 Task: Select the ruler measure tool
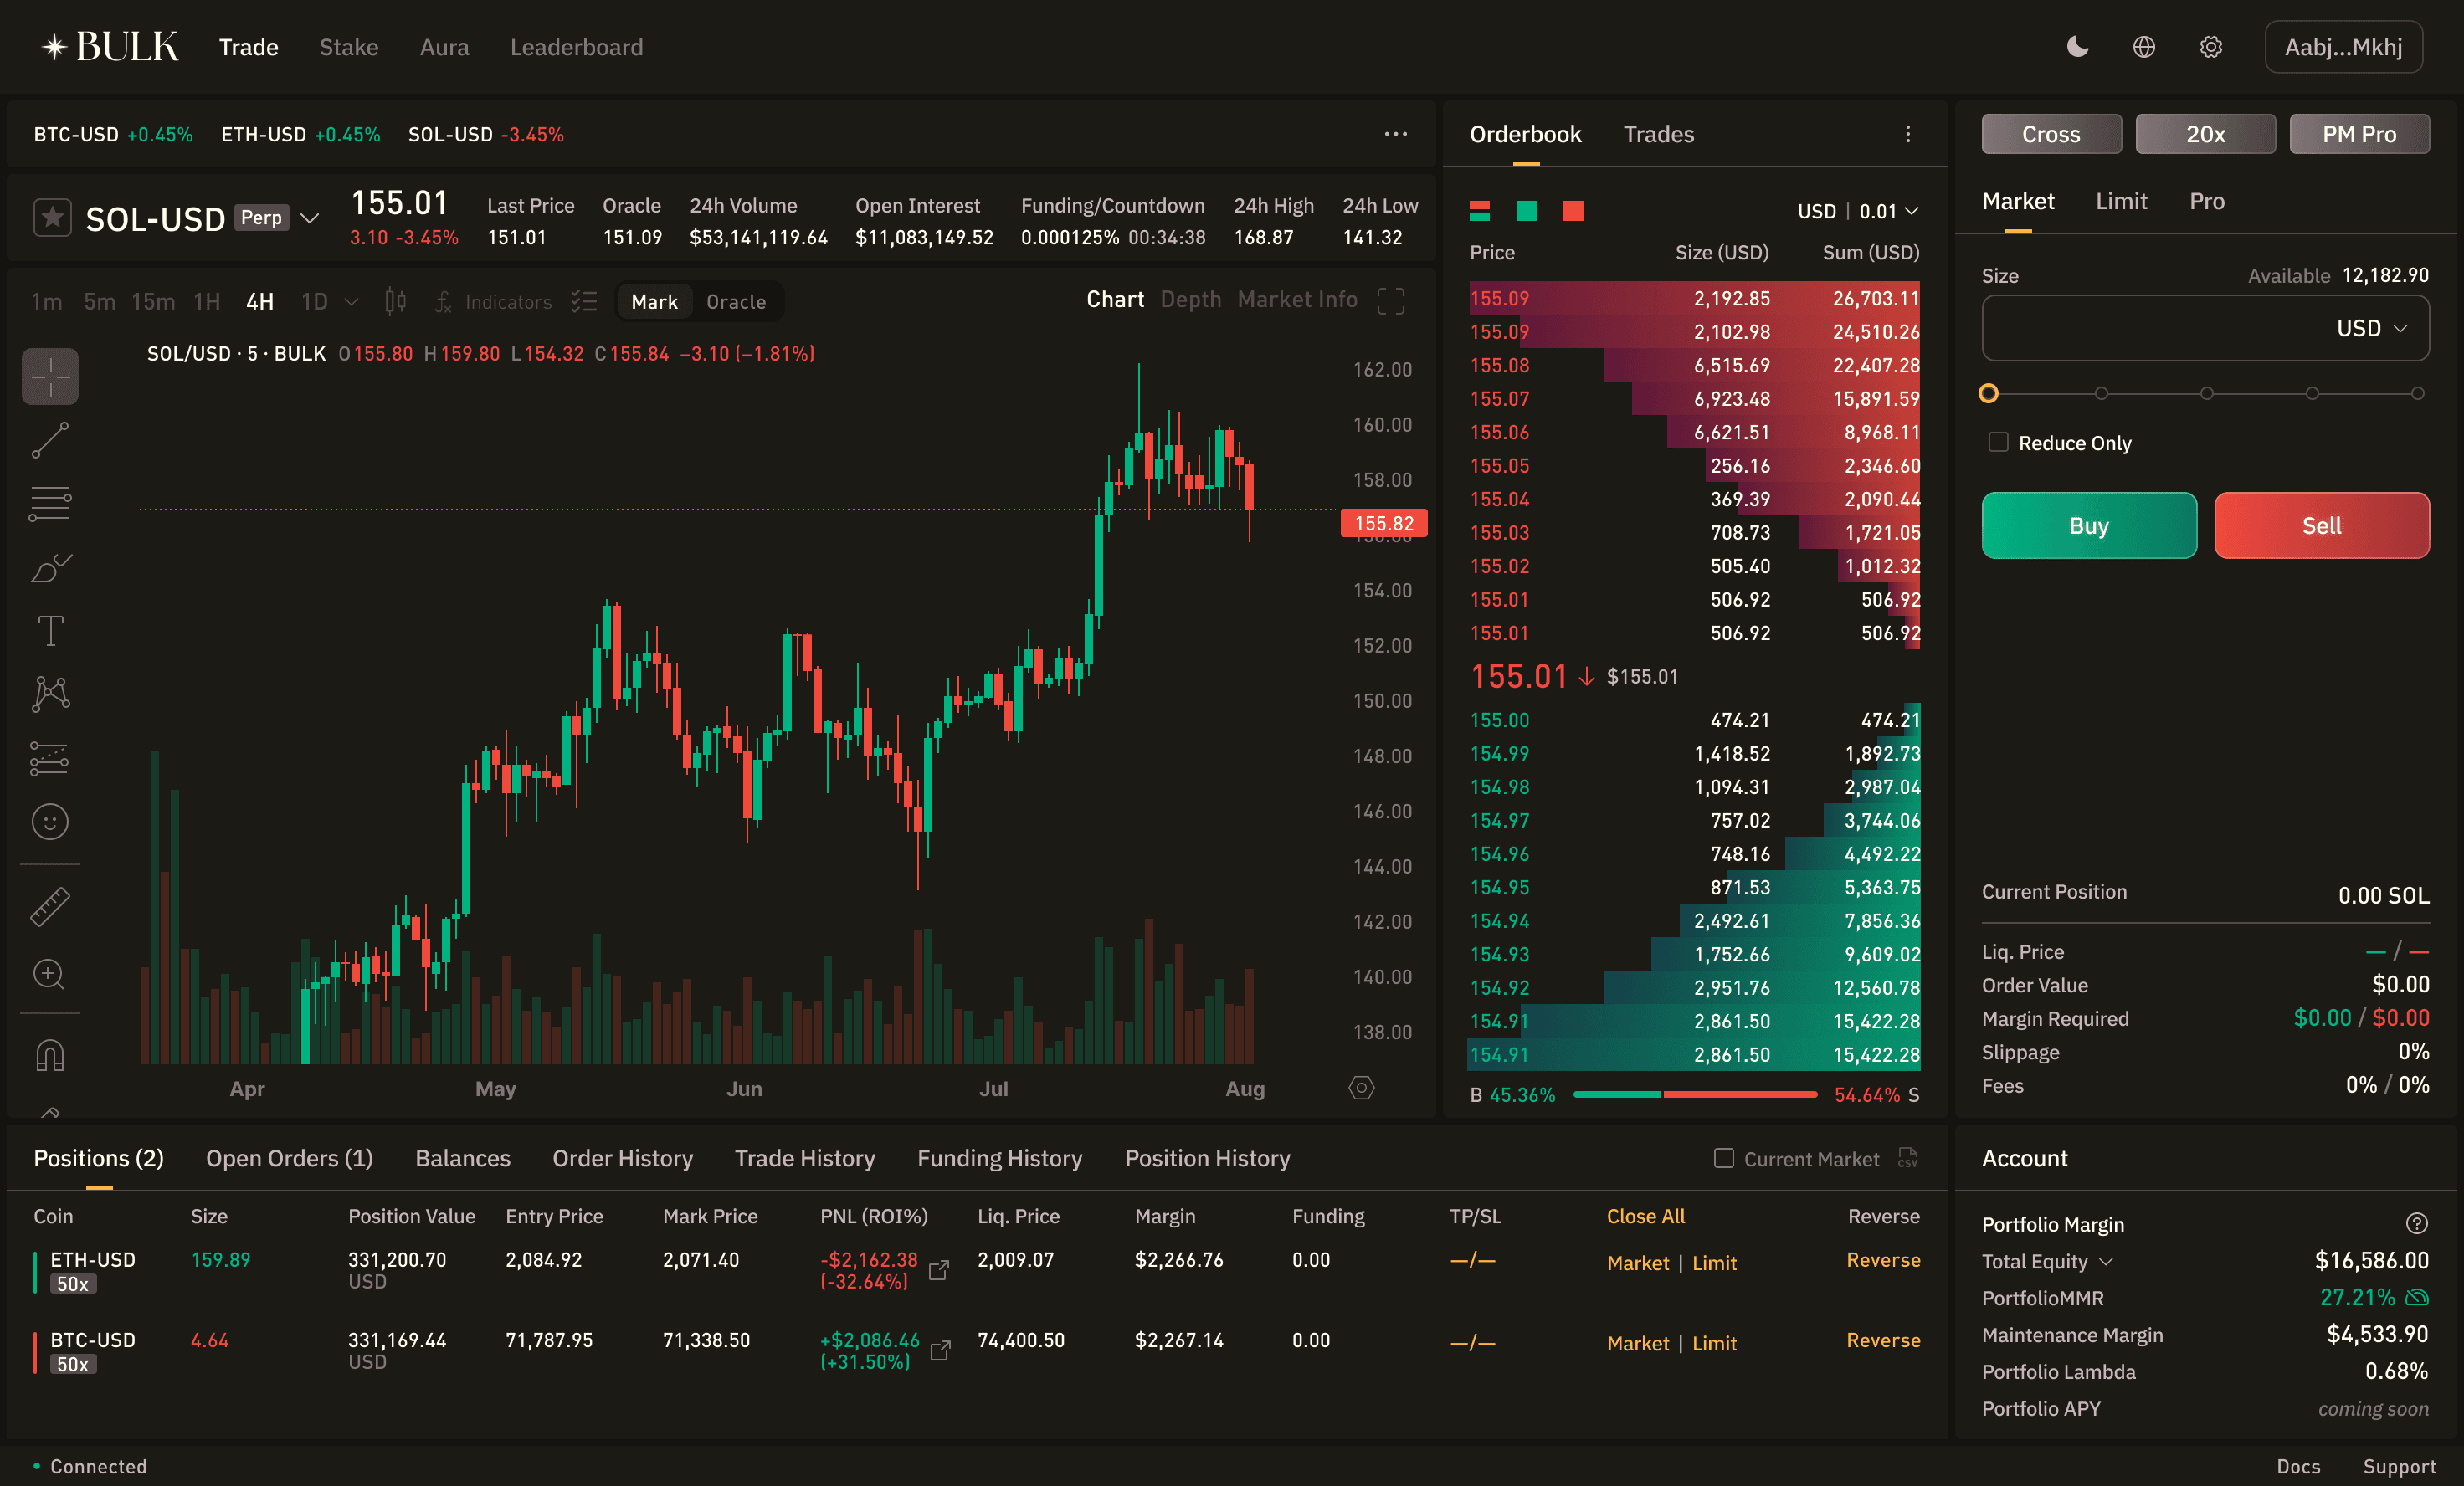50,907
